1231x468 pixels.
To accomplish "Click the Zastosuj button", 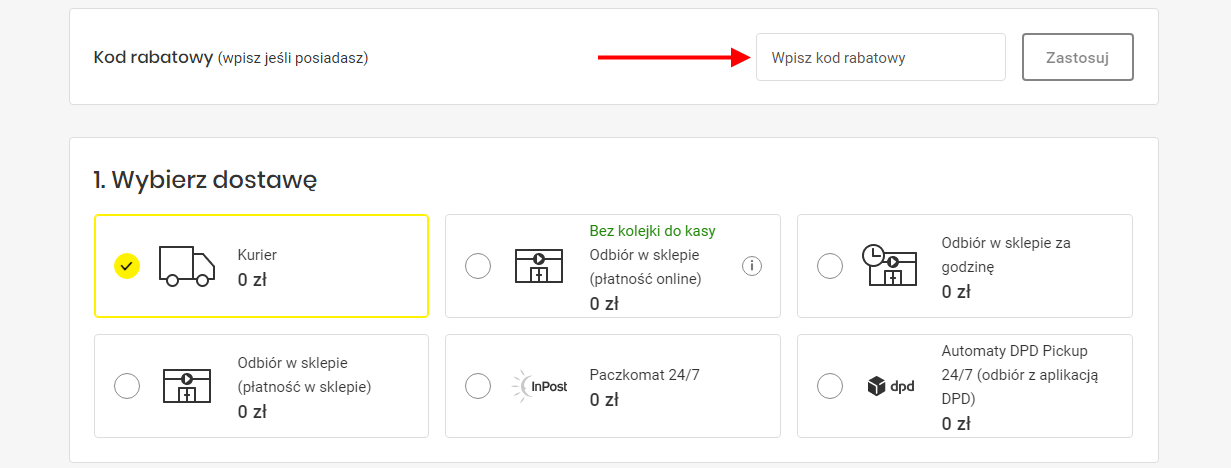I will tap(1078, 57).
